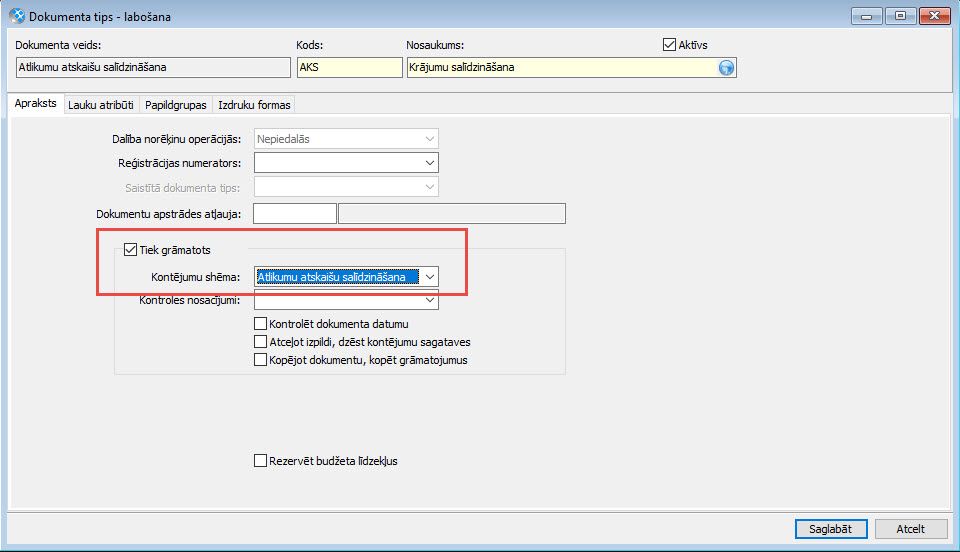Viewport: 960px width, 552px height.
Task: Click the Dokumenta veids field
Action: (153, 67)
